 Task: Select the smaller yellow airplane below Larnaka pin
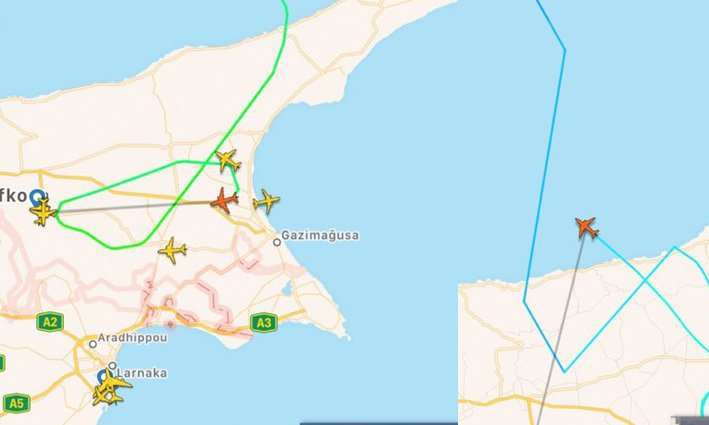107,397
